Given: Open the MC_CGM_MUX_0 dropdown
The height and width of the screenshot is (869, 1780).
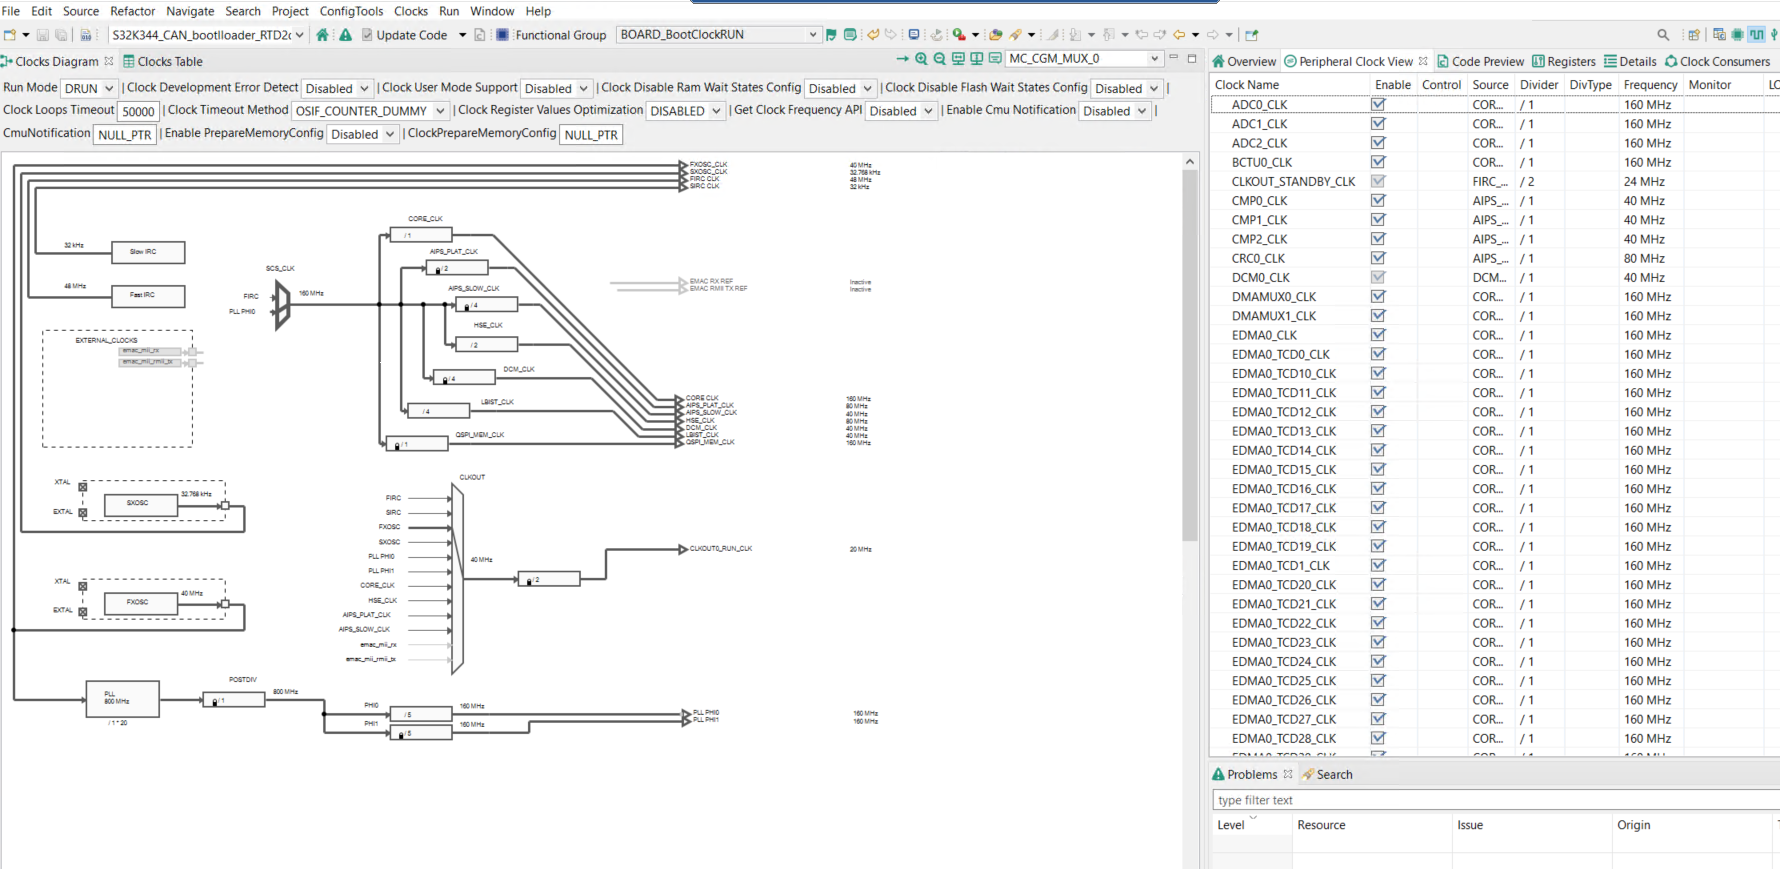Looking at the screenshot, I should (1154, 59).
